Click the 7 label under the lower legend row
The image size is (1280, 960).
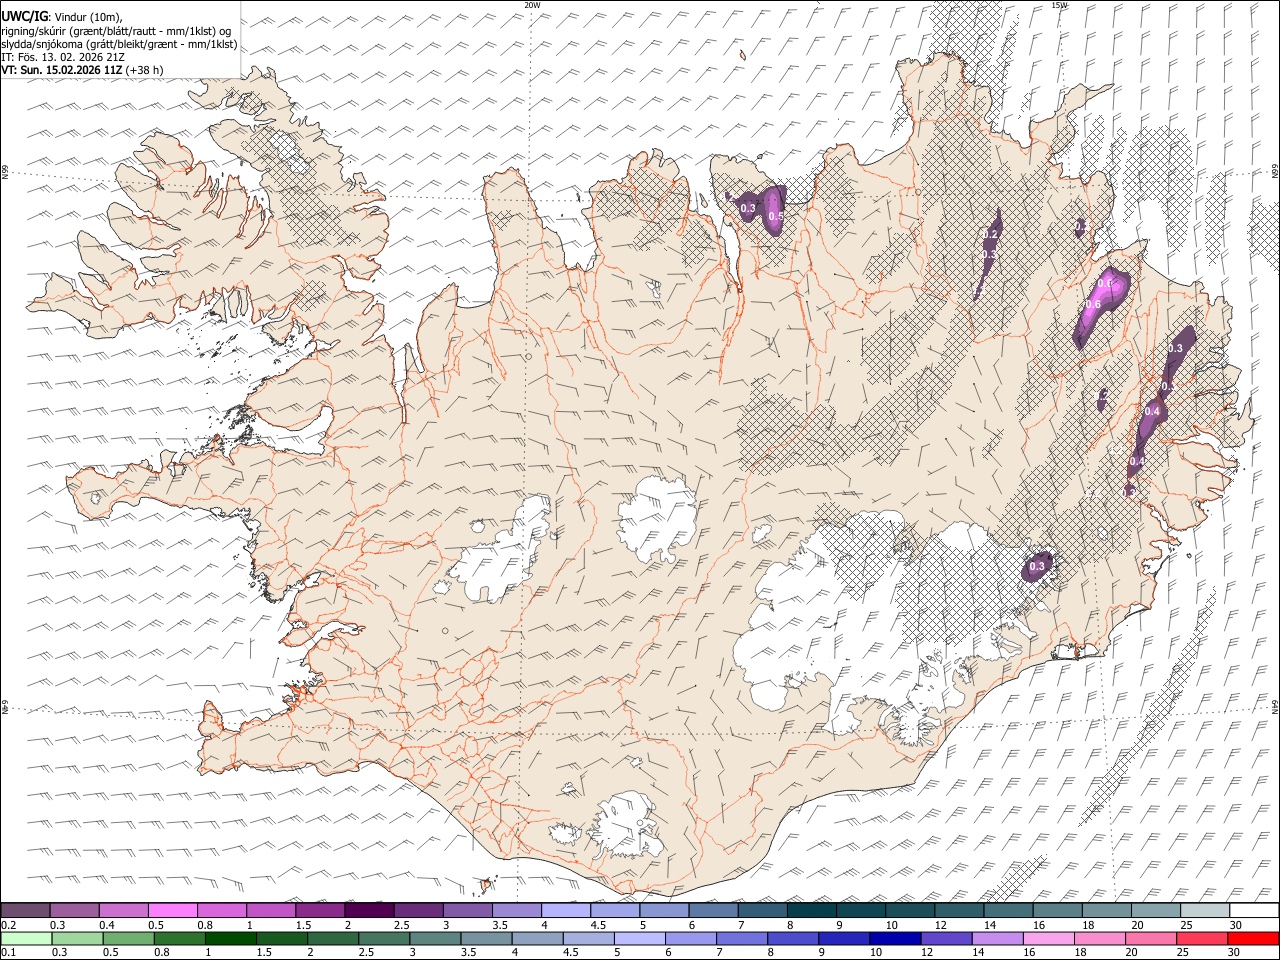coord(718,953)
